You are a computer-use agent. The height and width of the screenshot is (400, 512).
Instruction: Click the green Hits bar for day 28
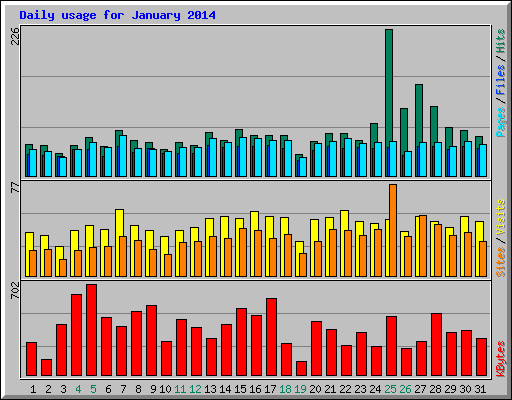pyautogui.click(x=434, y=124)
